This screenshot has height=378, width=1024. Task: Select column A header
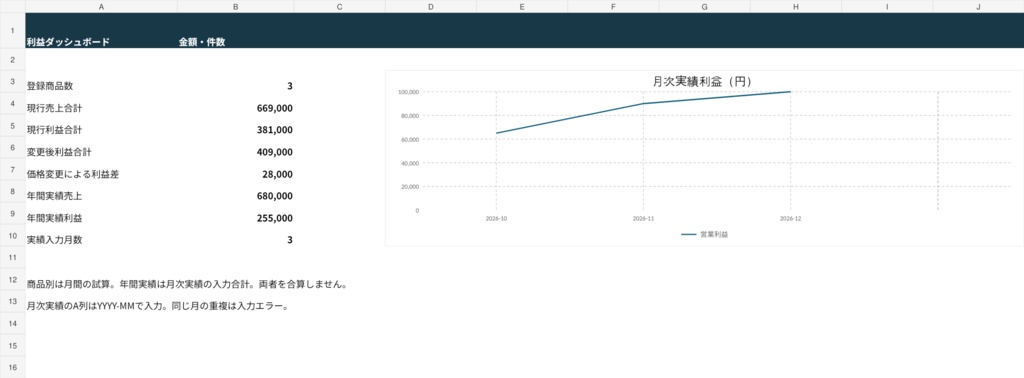click(x=101, y=7)
